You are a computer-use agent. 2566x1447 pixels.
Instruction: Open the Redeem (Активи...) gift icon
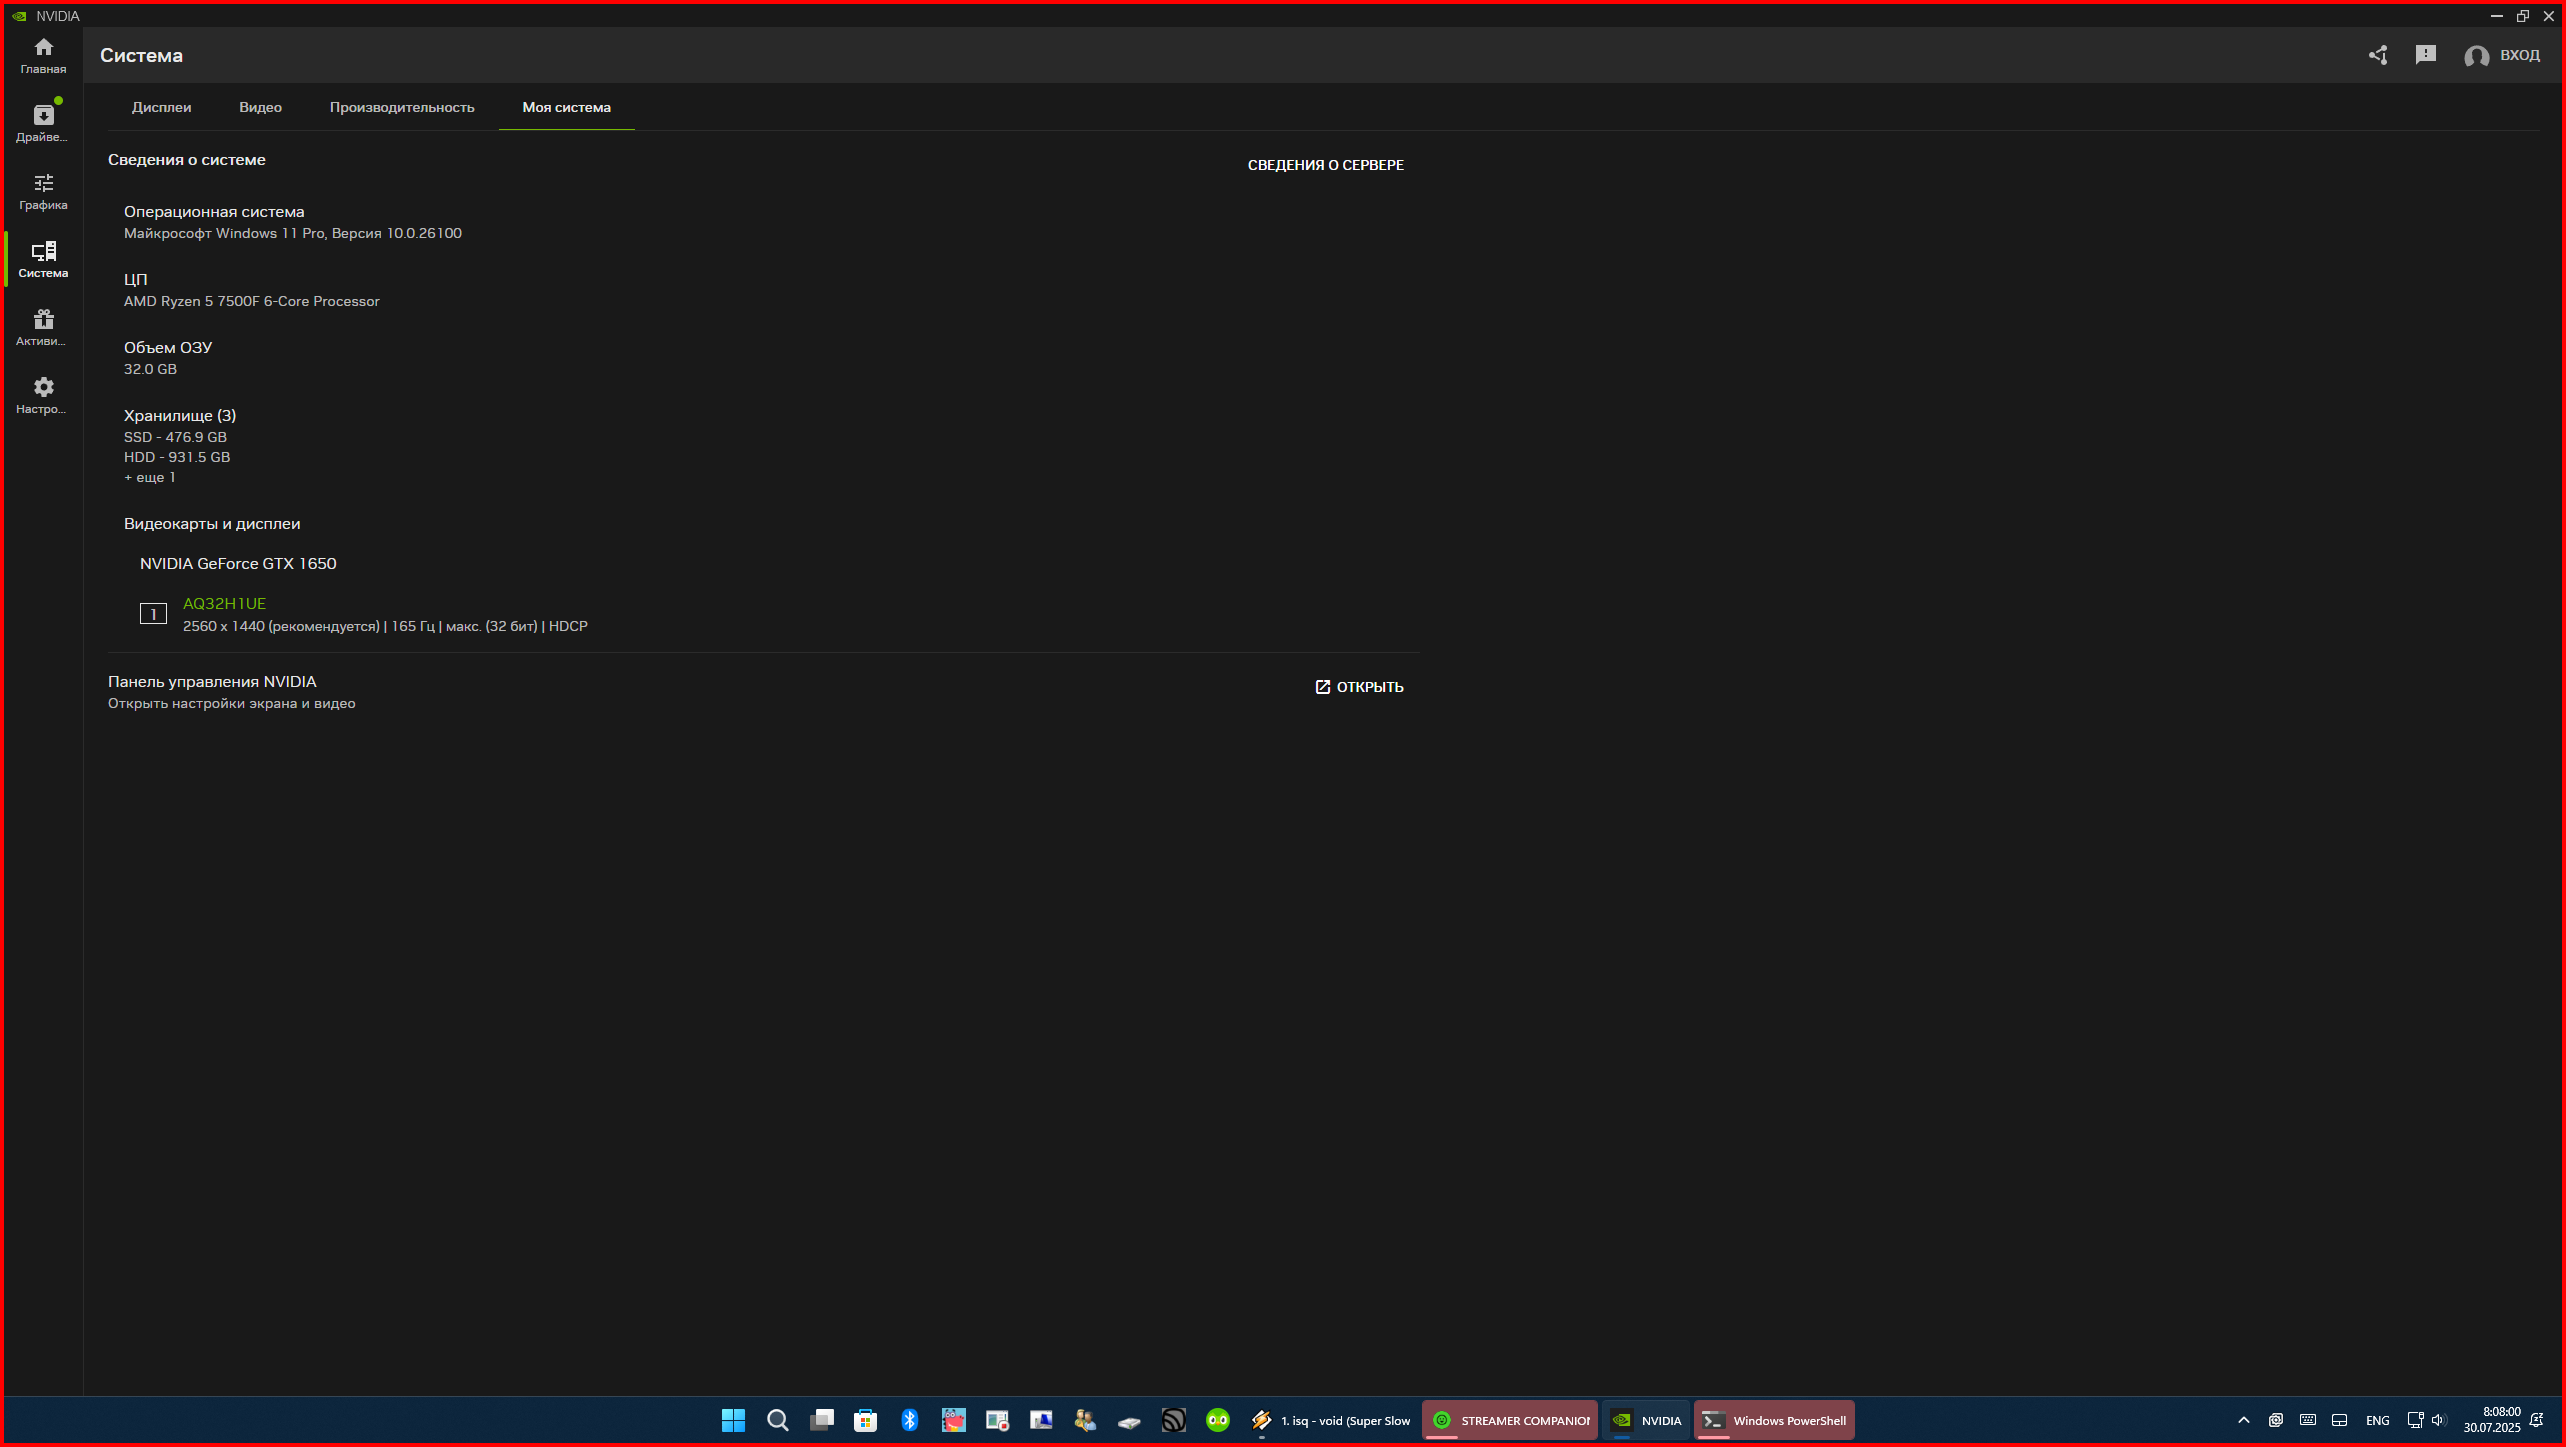(x=43, y=327)
